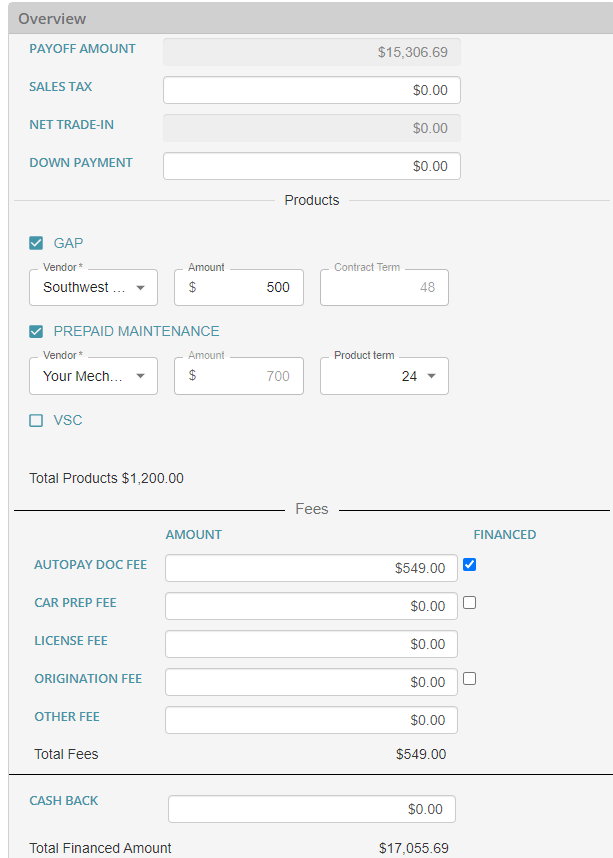Edit the Other Fee amount field
This screenshot has height=858, width=613.
click(311, 720)
